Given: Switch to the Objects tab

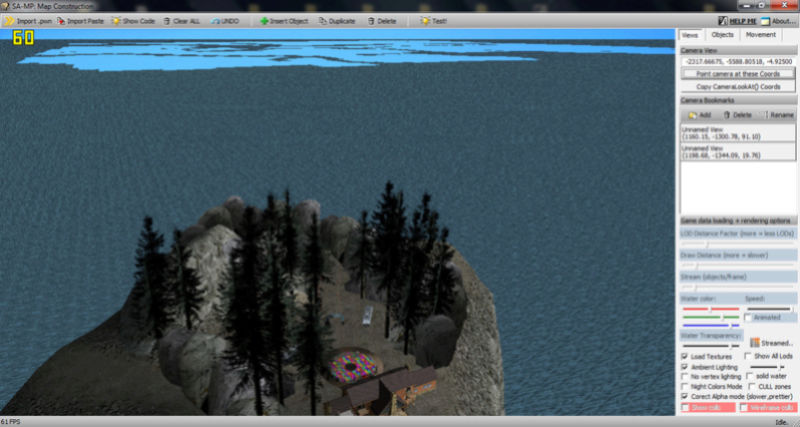Looking at the screenshot, I should click(722, 35).
